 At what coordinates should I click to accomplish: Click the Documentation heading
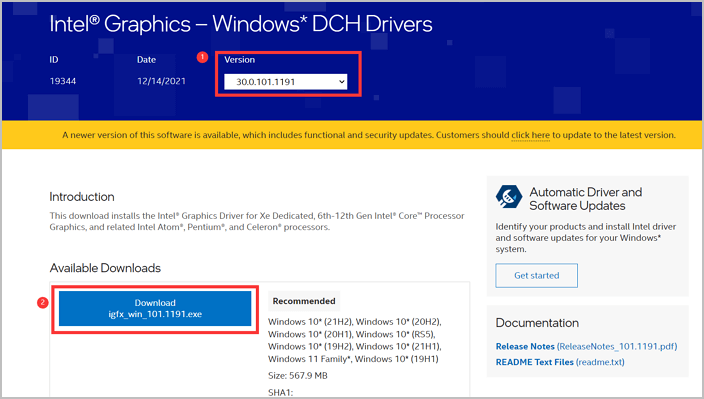[537, 323]
